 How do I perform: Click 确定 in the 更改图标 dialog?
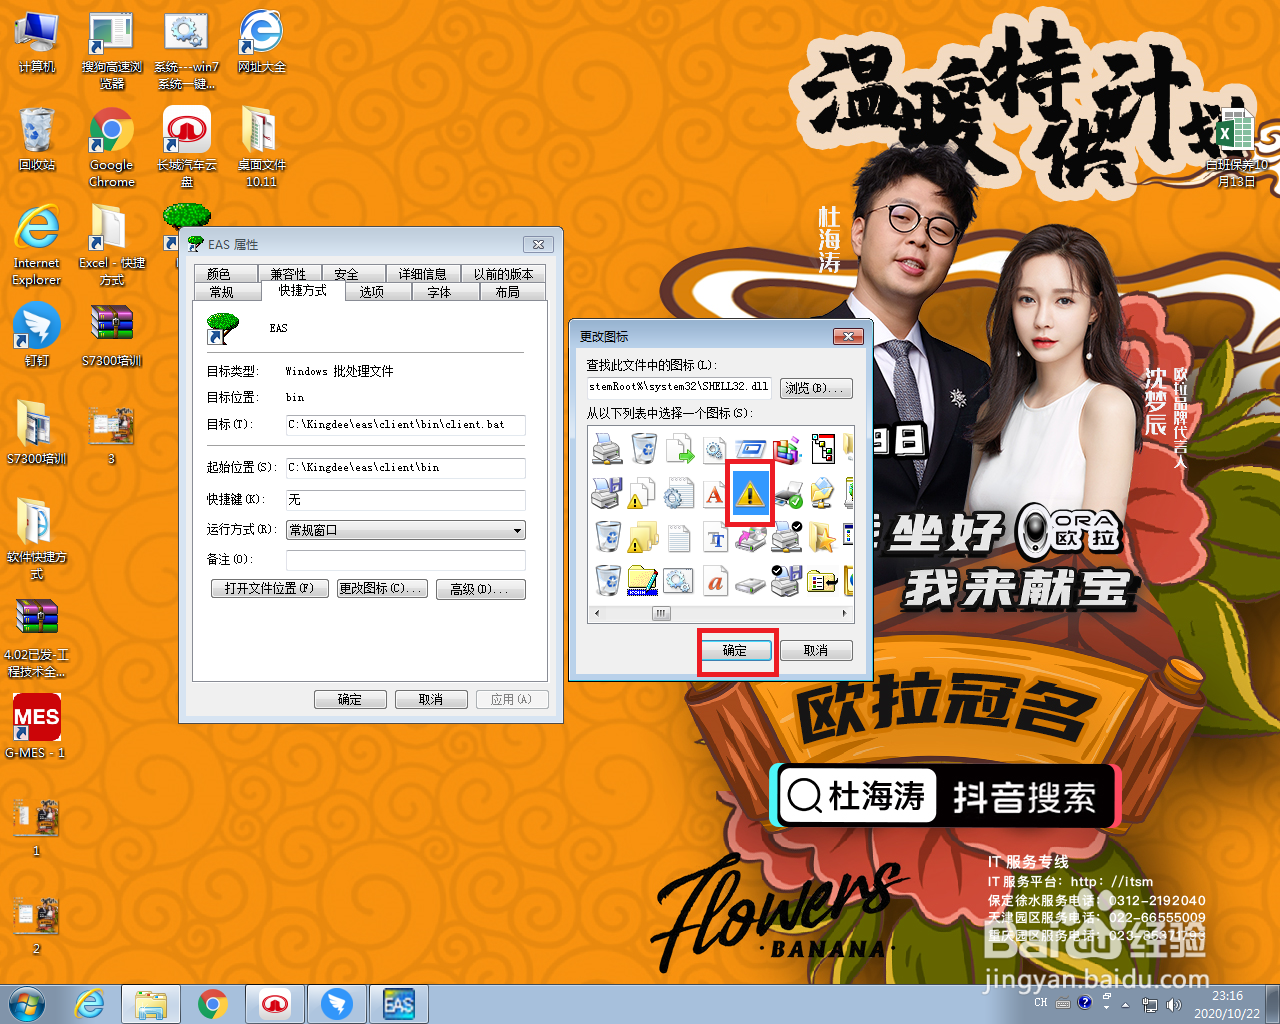click(x=735, y=651)
